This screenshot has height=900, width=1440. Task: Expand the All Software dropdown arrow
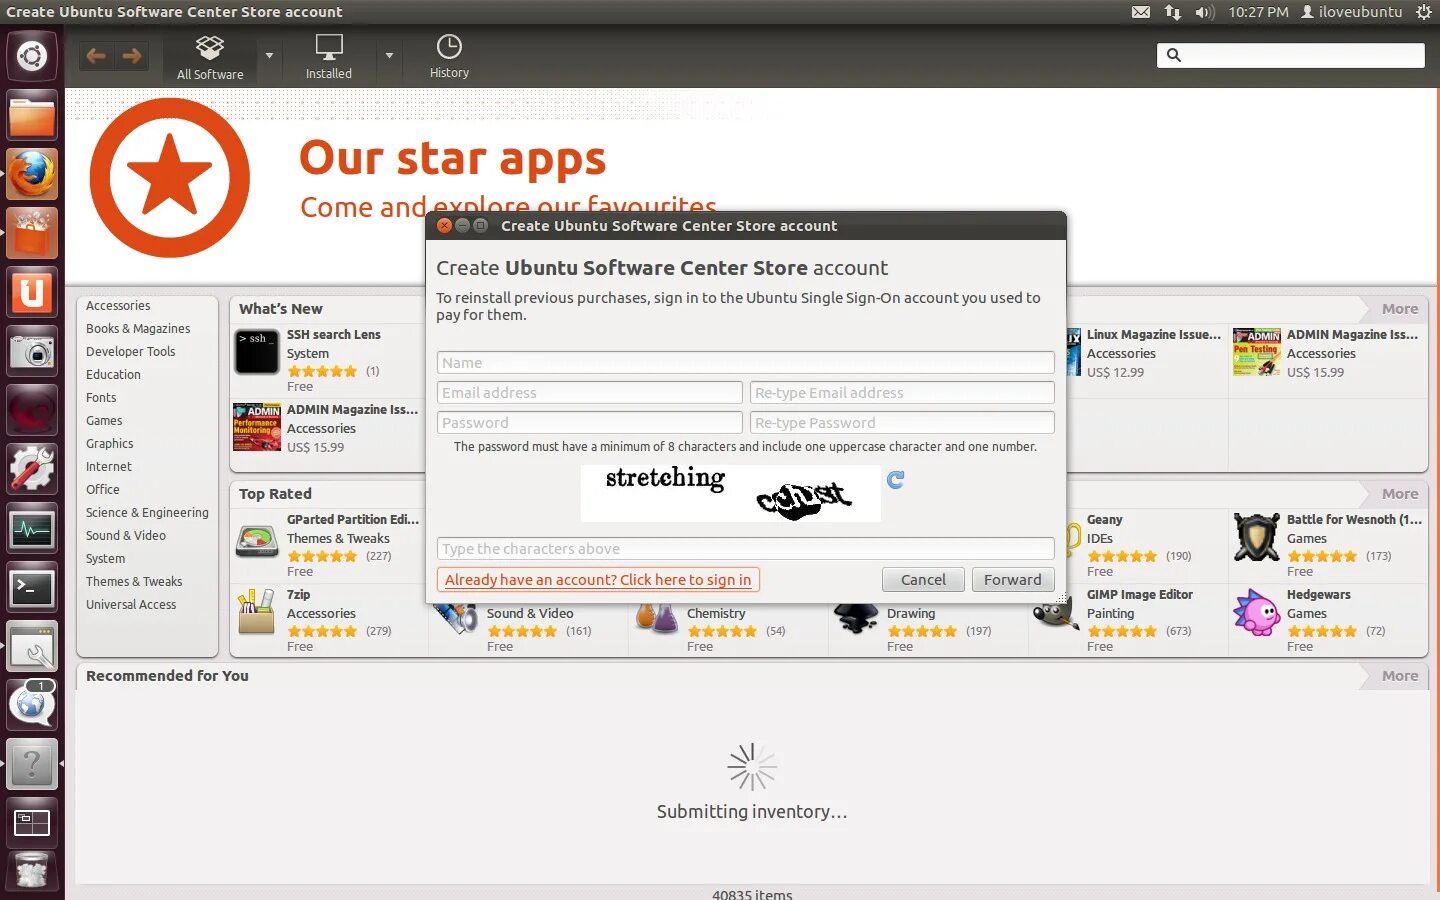tap(269, 56)
